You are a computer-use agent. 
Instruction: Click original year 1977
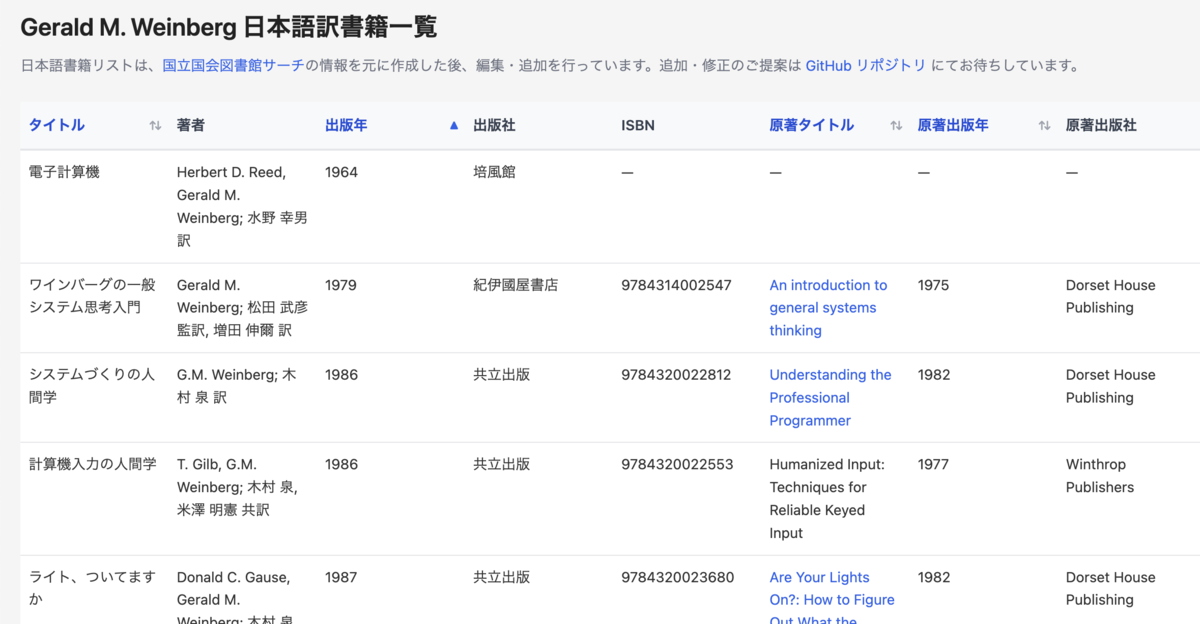933,464
